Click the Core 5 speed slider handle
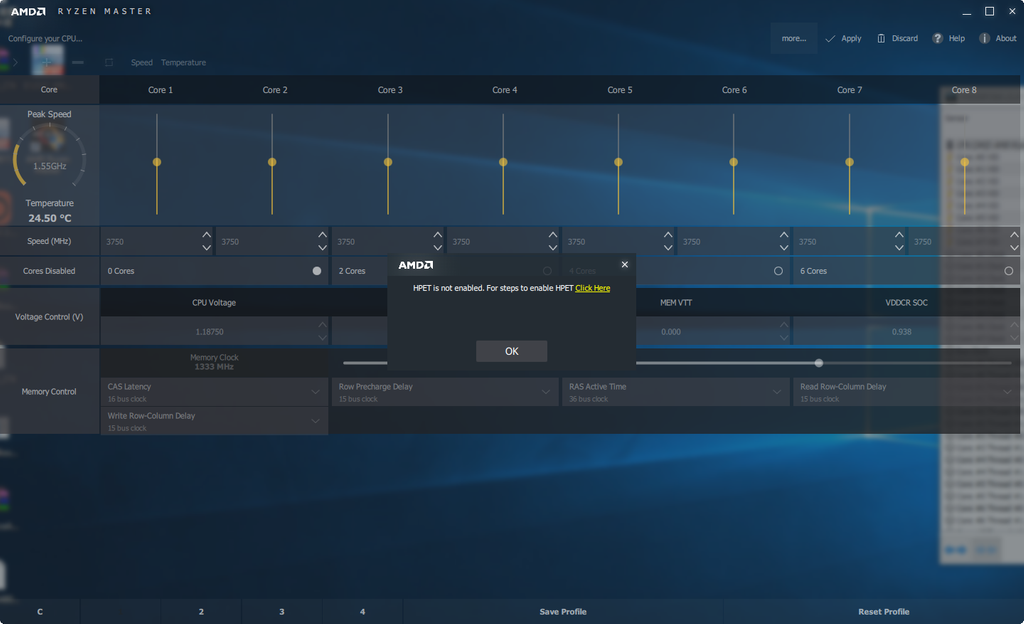Screen dimensions: 1024x624 (618, 162)
